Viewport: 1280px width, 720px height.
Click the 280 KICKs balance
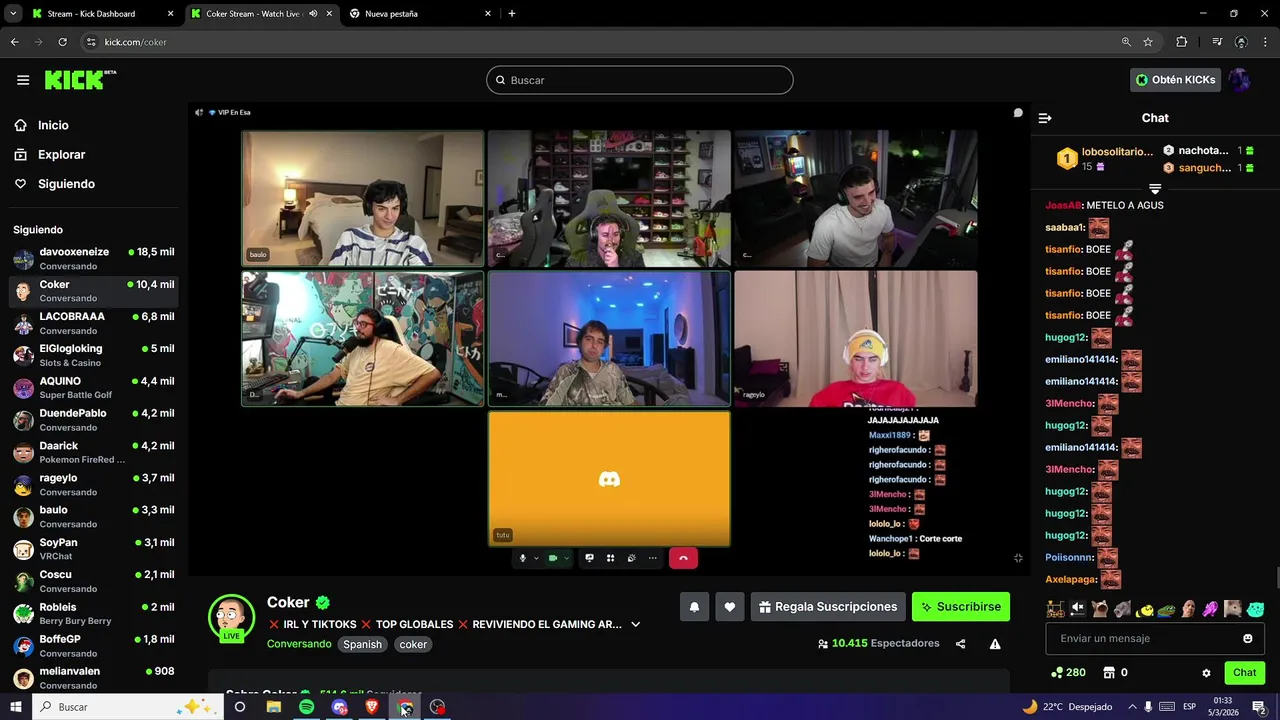(x=1068, y=673)
